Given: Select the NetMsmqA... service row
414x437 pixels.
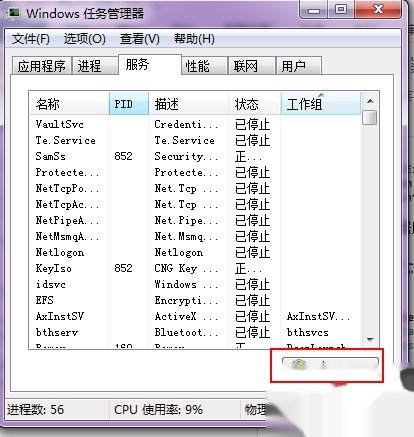Looking at the screenshot, I should pos(195,236).
